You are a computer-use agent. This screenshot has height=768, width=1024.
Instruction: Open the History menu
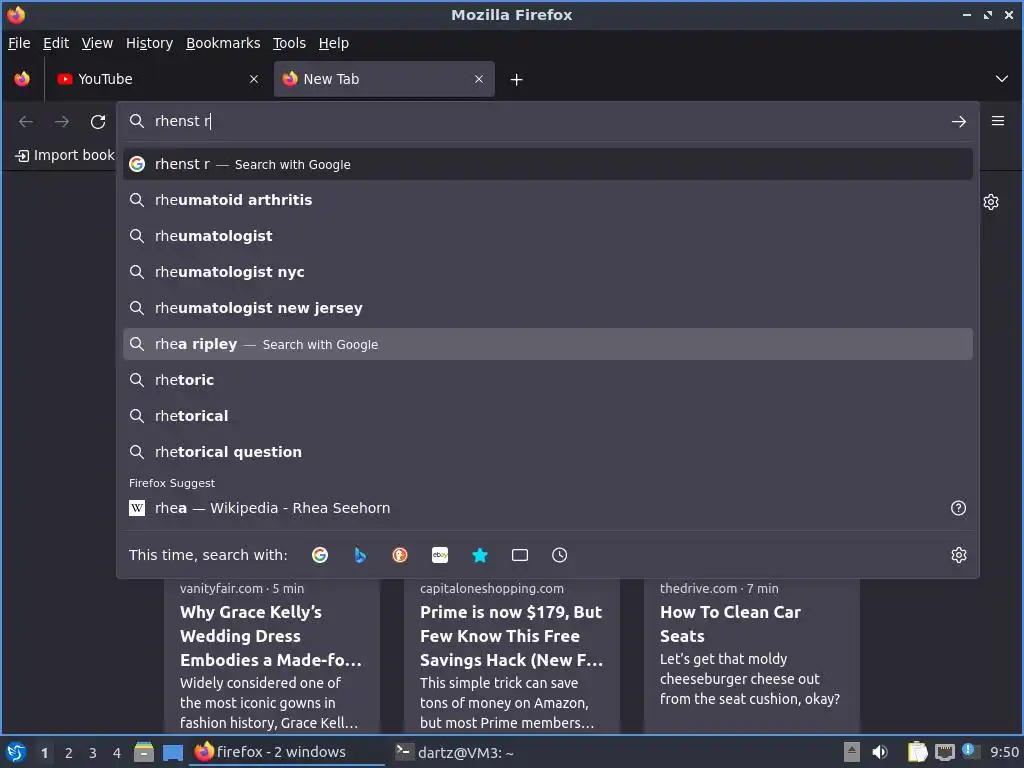pyautogui.click(x=149, y=43)
